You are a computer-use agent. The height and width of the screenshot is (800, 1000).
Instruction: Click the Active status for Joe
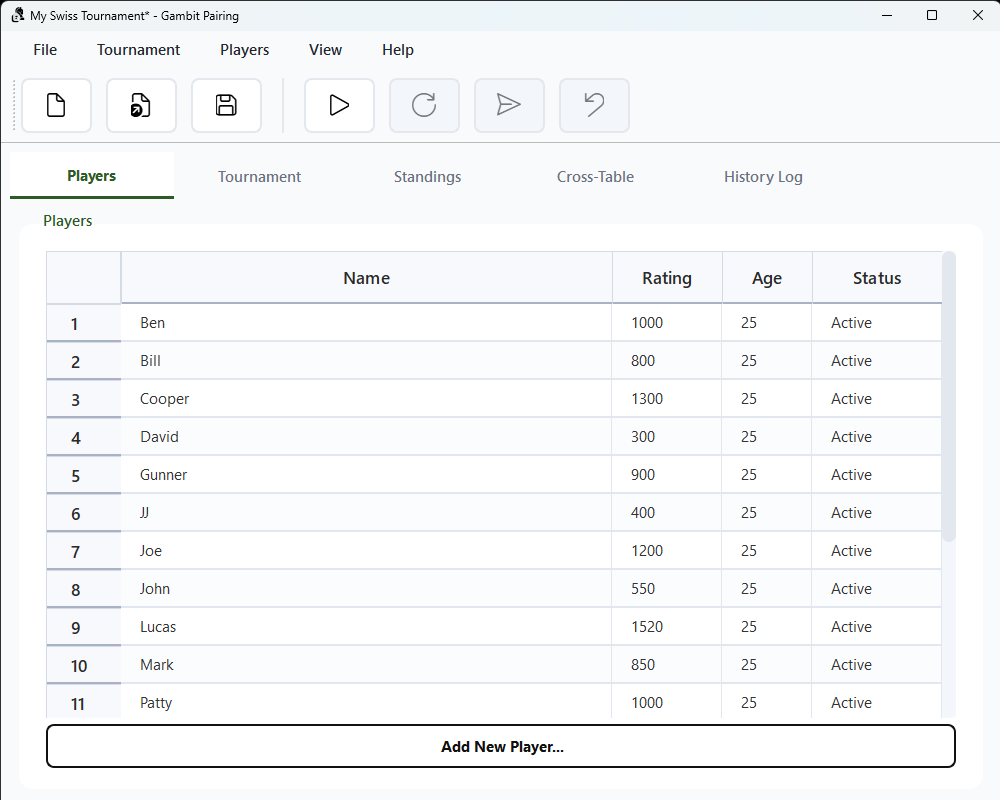point(851,551)
